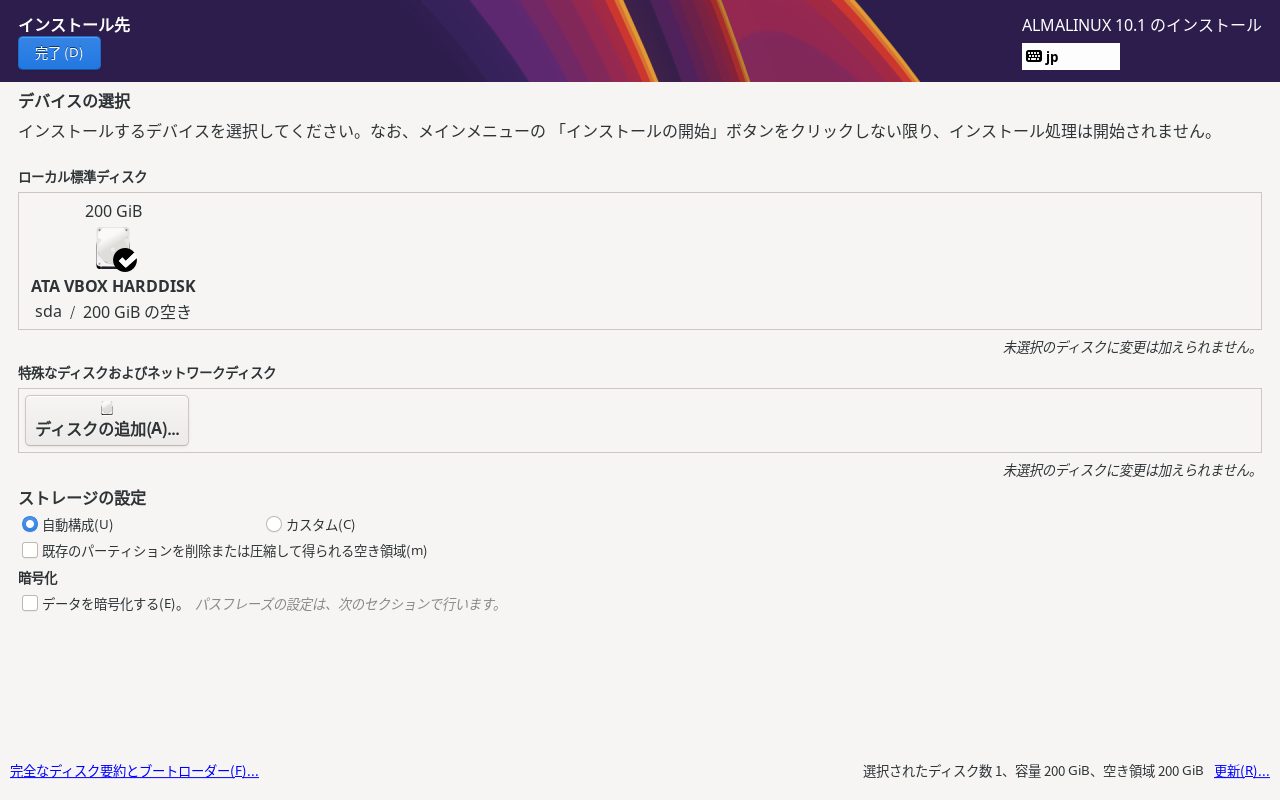Click the パスフレーズの設定は、次のセクションで行います hint text

tap(349, 604)
